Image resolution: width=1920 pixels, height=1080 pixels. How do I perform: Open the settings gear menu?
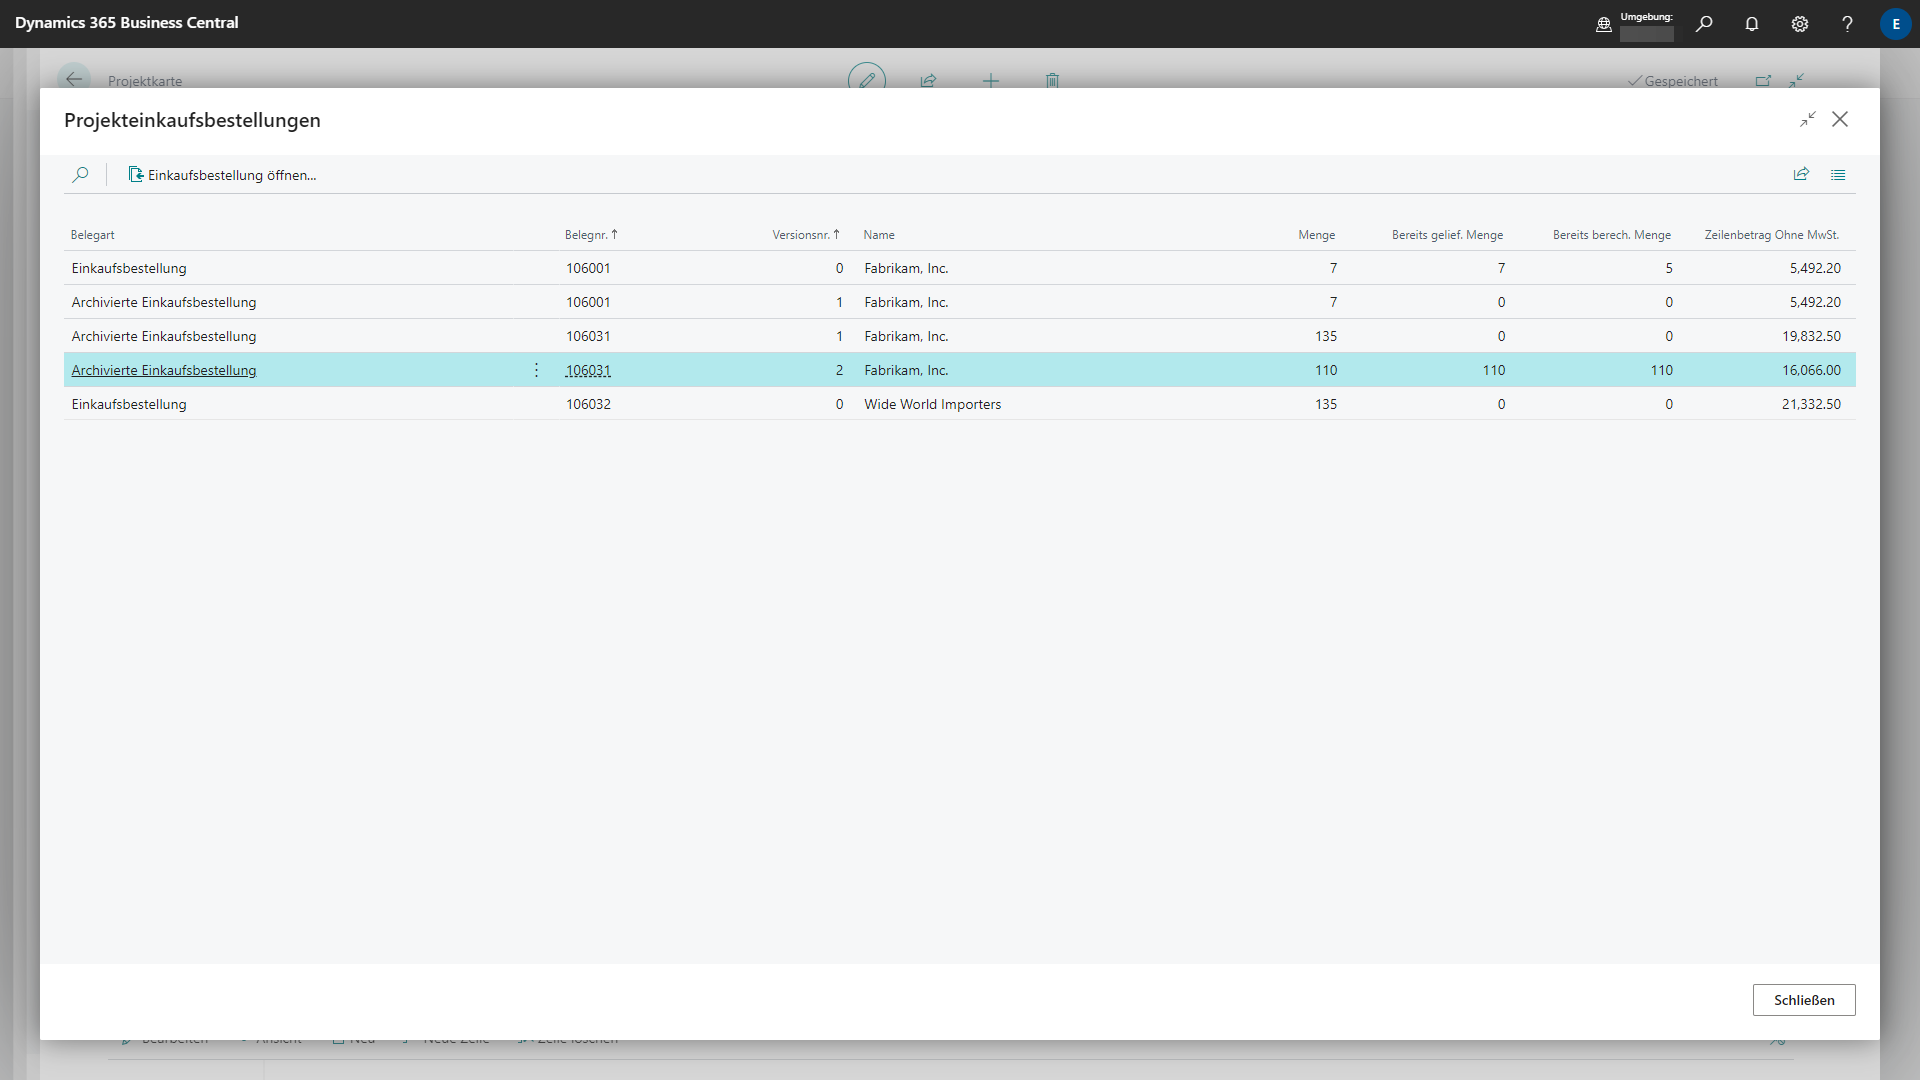(x=1800, y=24)
